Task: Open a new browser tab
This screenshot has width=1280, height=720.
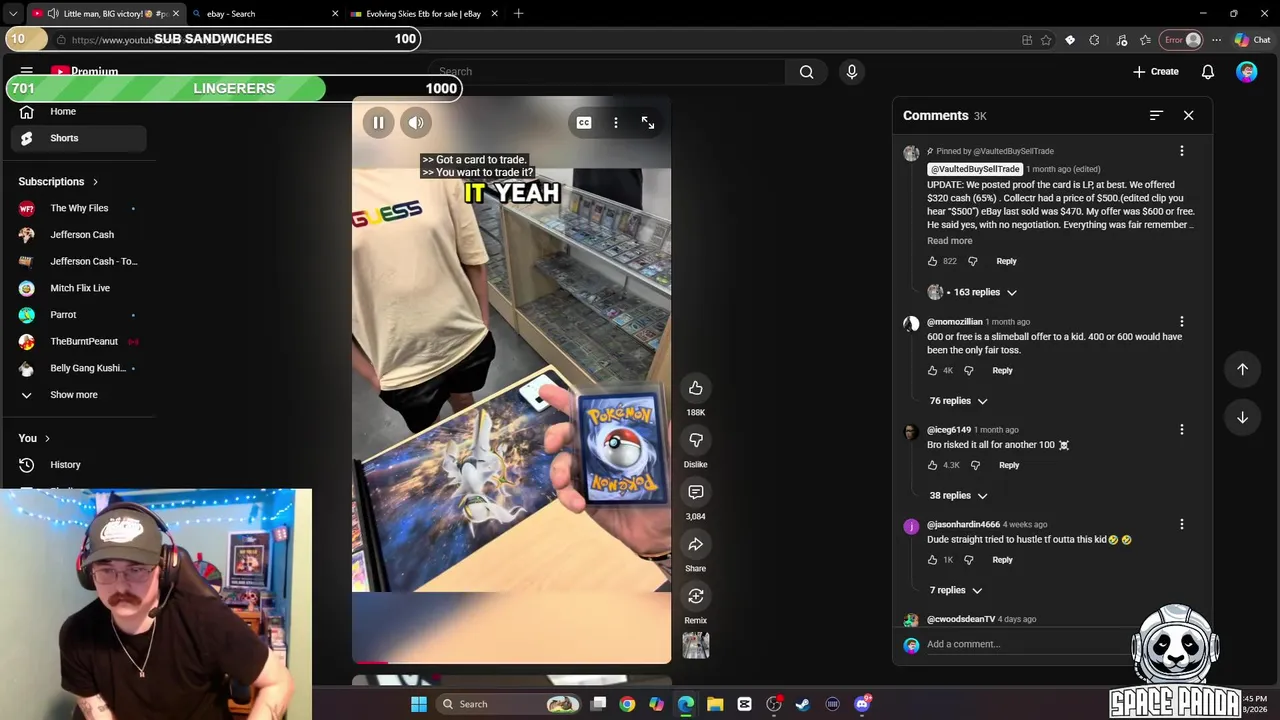Action: tap(518, 14)
